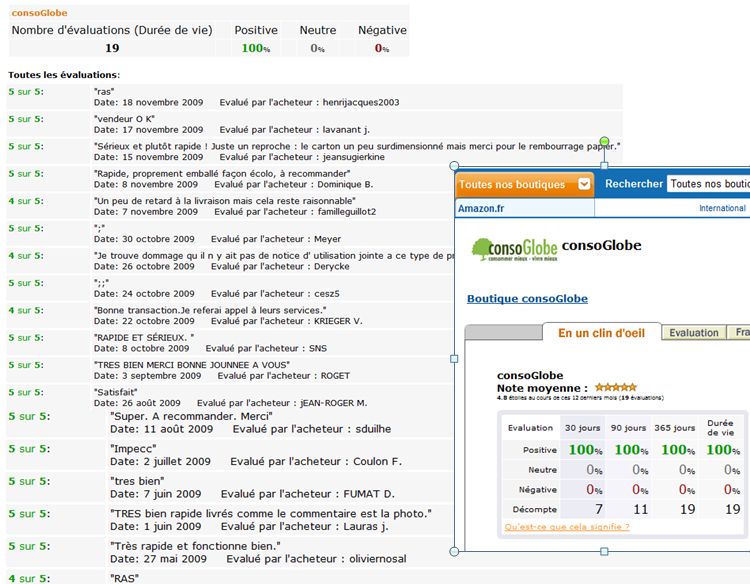
Task: Click the bottom-middle resize handle of the inserted image
Action: pos(604,551)
